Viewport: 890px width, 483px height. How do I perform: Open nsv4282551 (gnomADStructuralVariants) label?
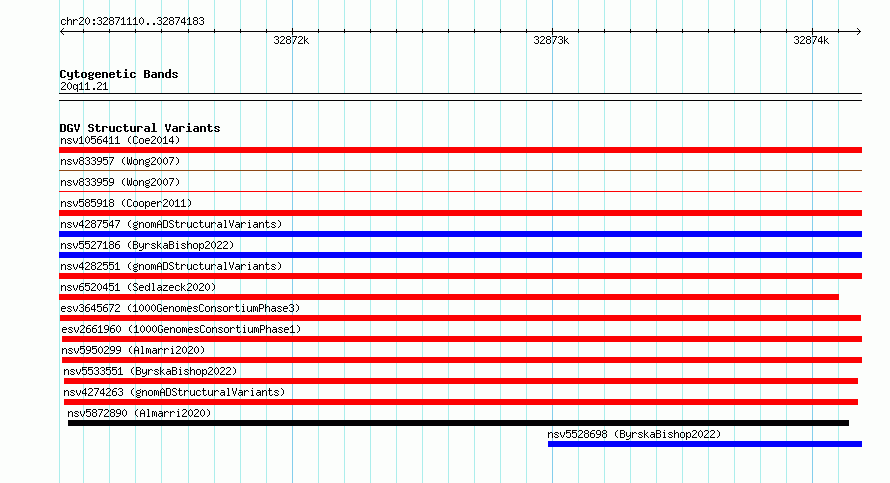[171, 266]
